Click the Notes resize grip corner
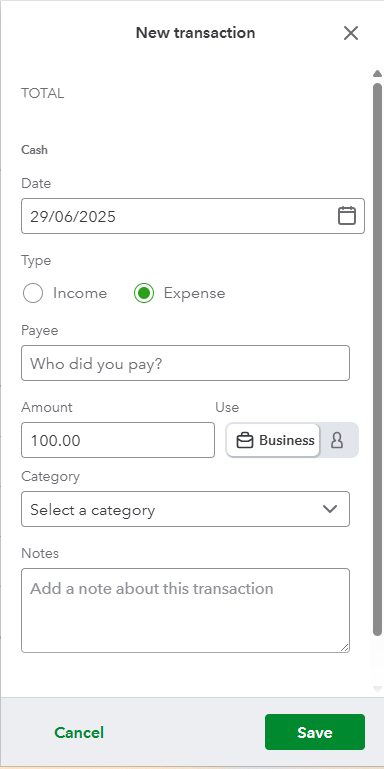The image size is (384, 769). pyautogui.click(x=345, y=648)
